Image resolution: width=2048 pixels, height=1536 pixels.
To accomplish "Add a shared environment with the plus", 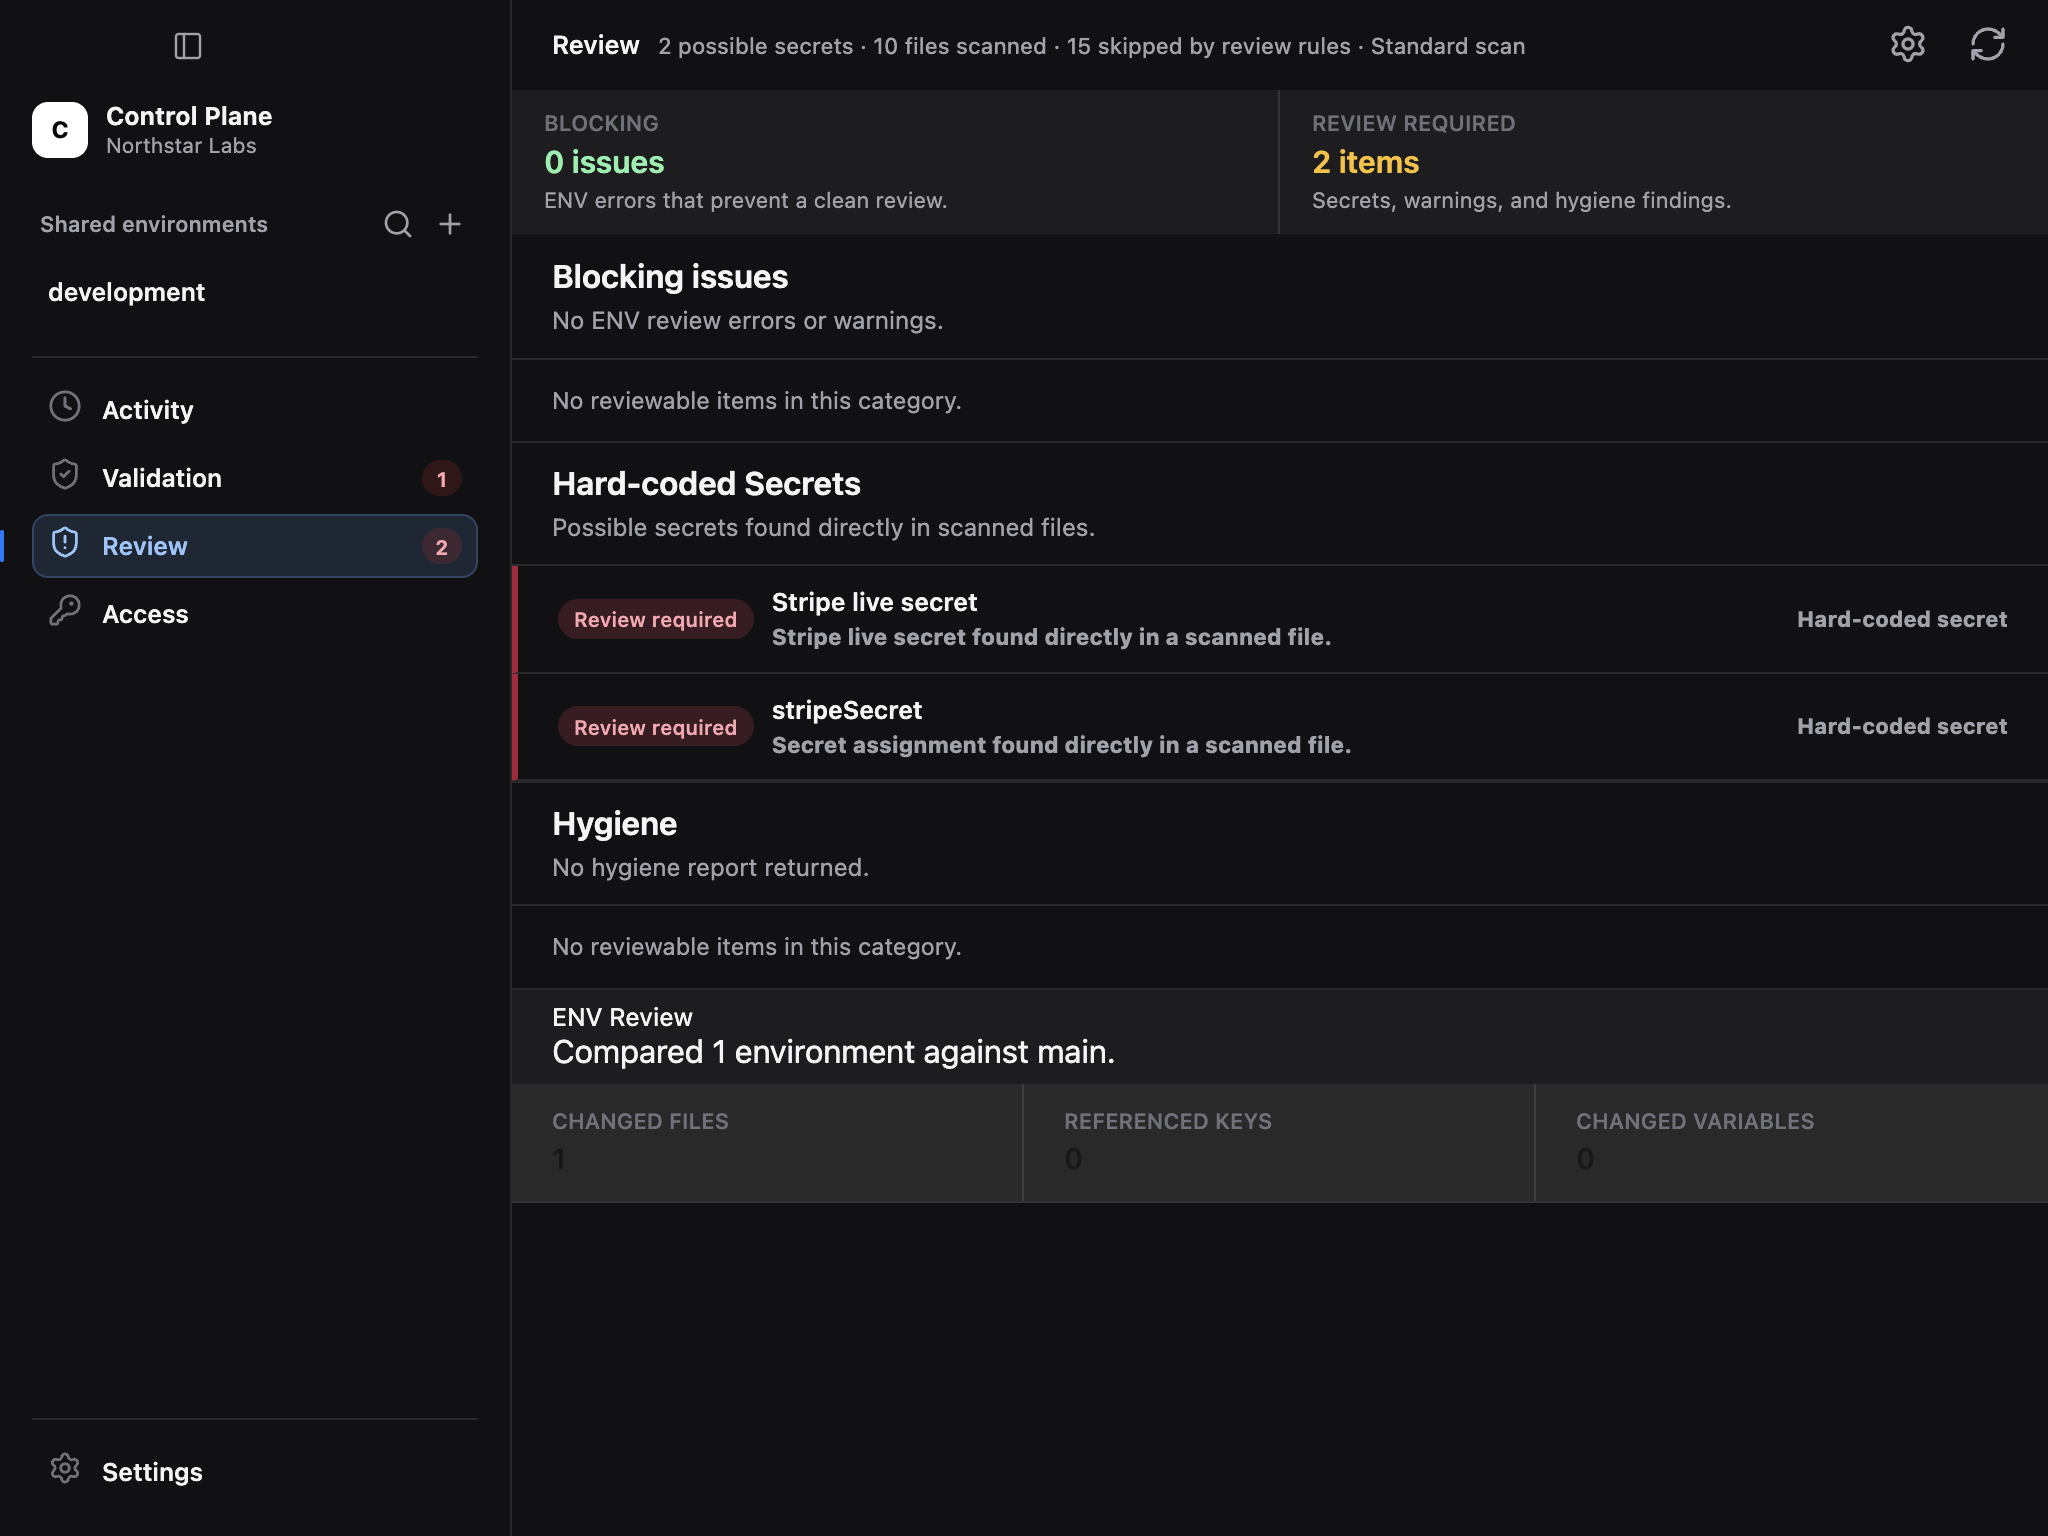I will 450,224.
